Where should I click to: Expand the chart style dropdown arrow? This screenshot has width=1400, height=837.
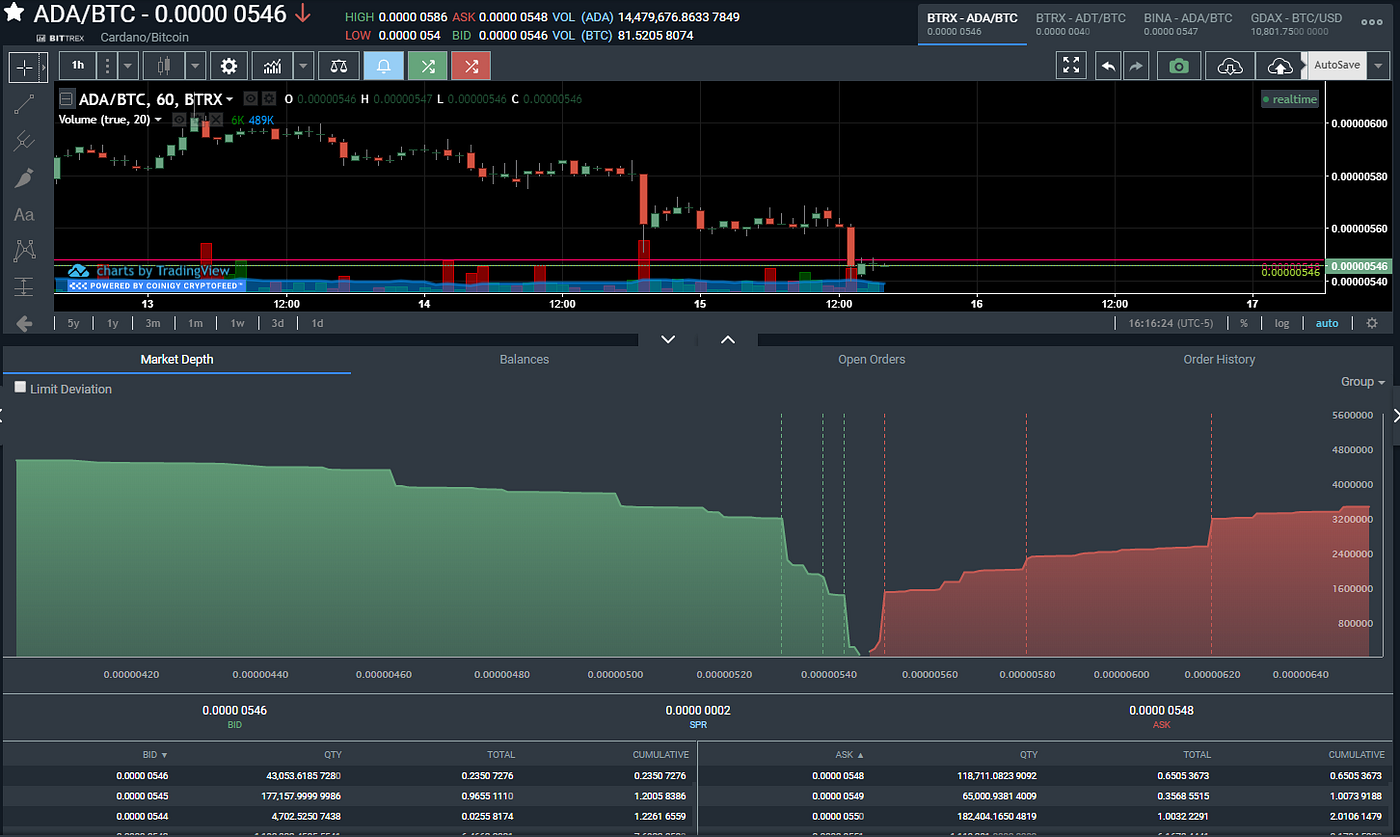click(x=196, y=66)
